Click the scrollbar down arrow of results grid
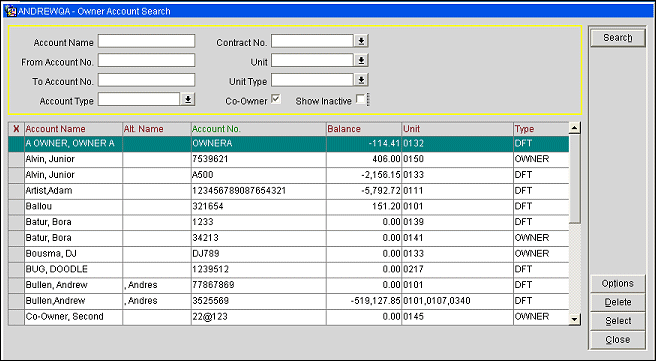The image size is (656, 361). (575, 320)
